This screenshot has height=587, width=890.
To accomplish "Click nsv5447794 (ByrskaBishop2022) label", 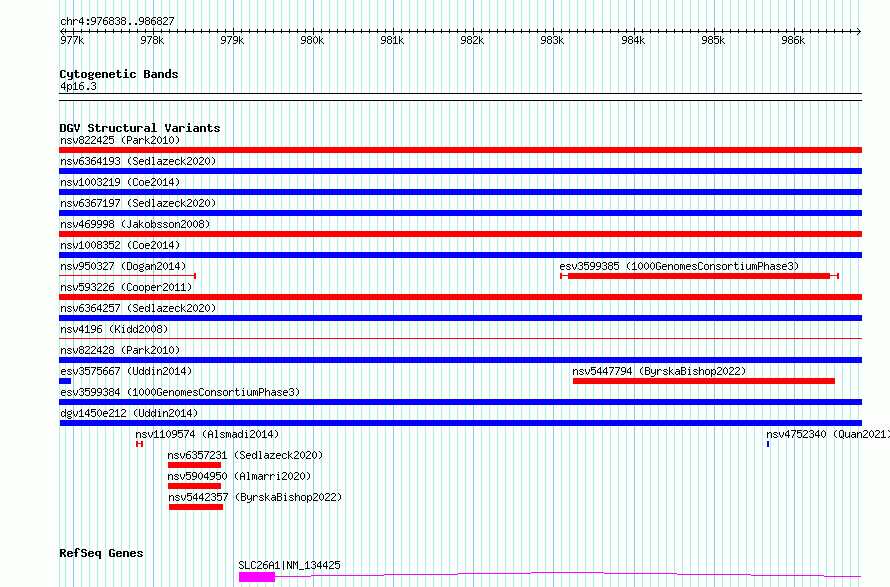I will click(659, 371).
